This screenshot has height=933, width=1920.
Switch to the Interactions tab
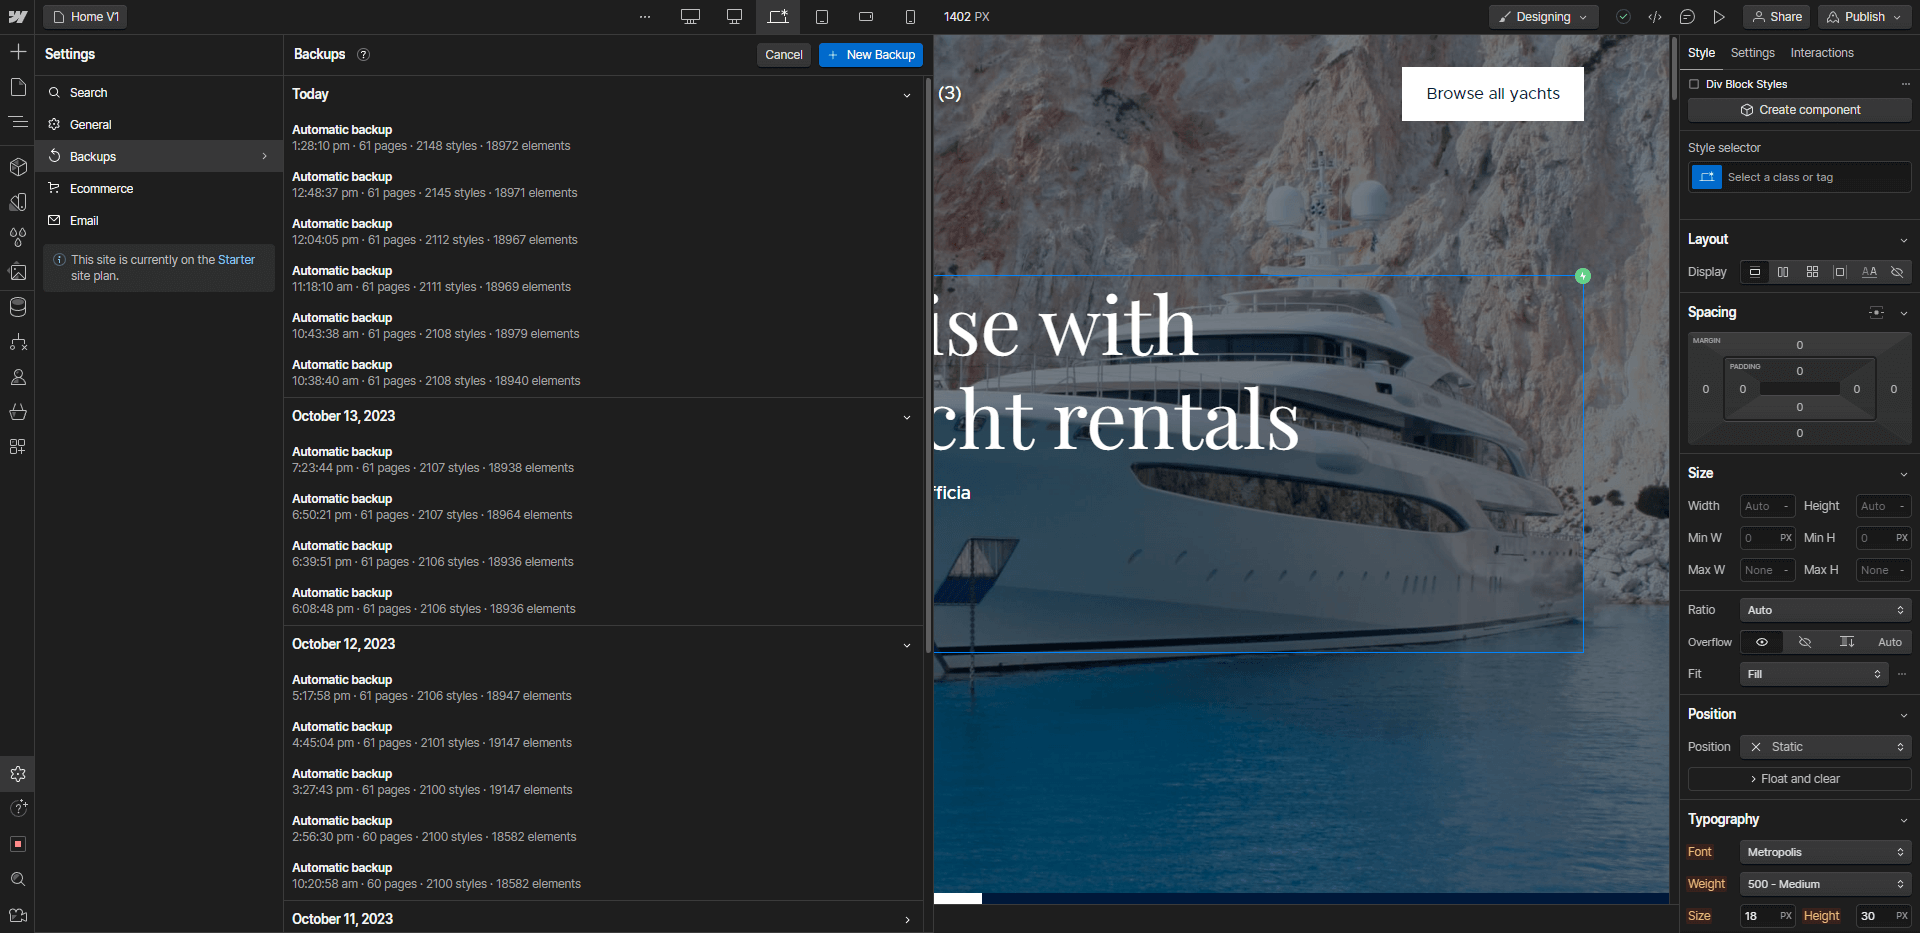click(1822, 53)
